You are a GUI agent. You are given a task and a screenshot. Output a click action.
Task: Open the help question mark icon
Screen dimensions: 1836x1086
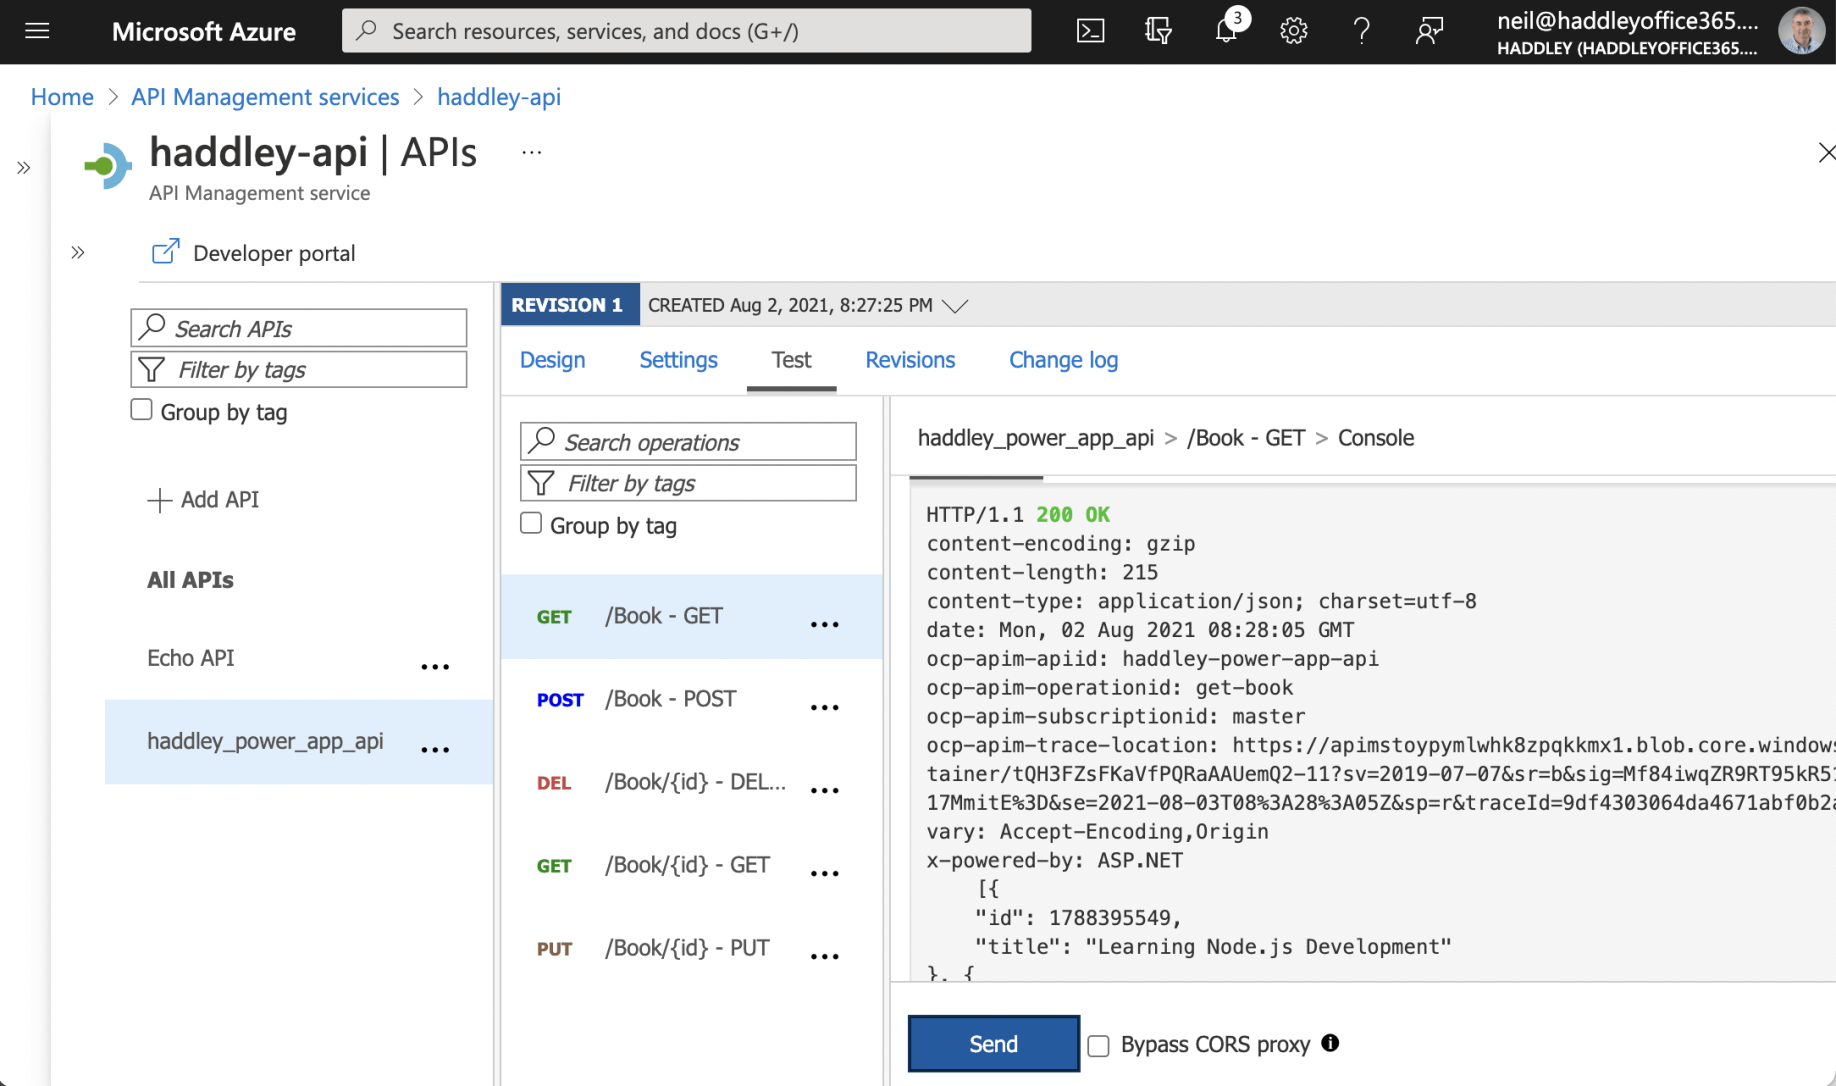point(1361,31)
